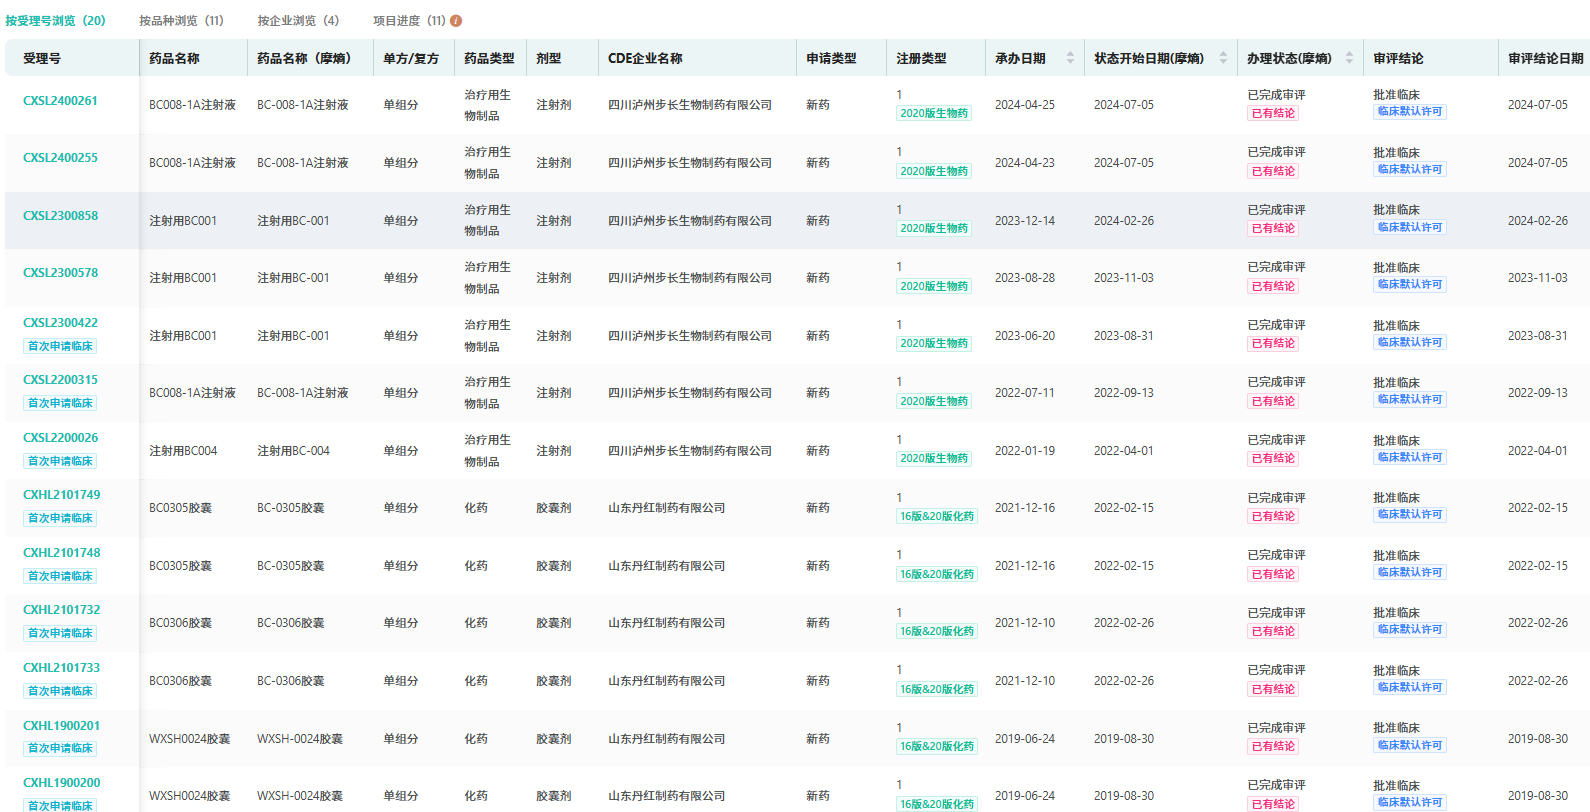
Task: Open acceptance number CXHL2101749
Action: [x=62, y=495]
